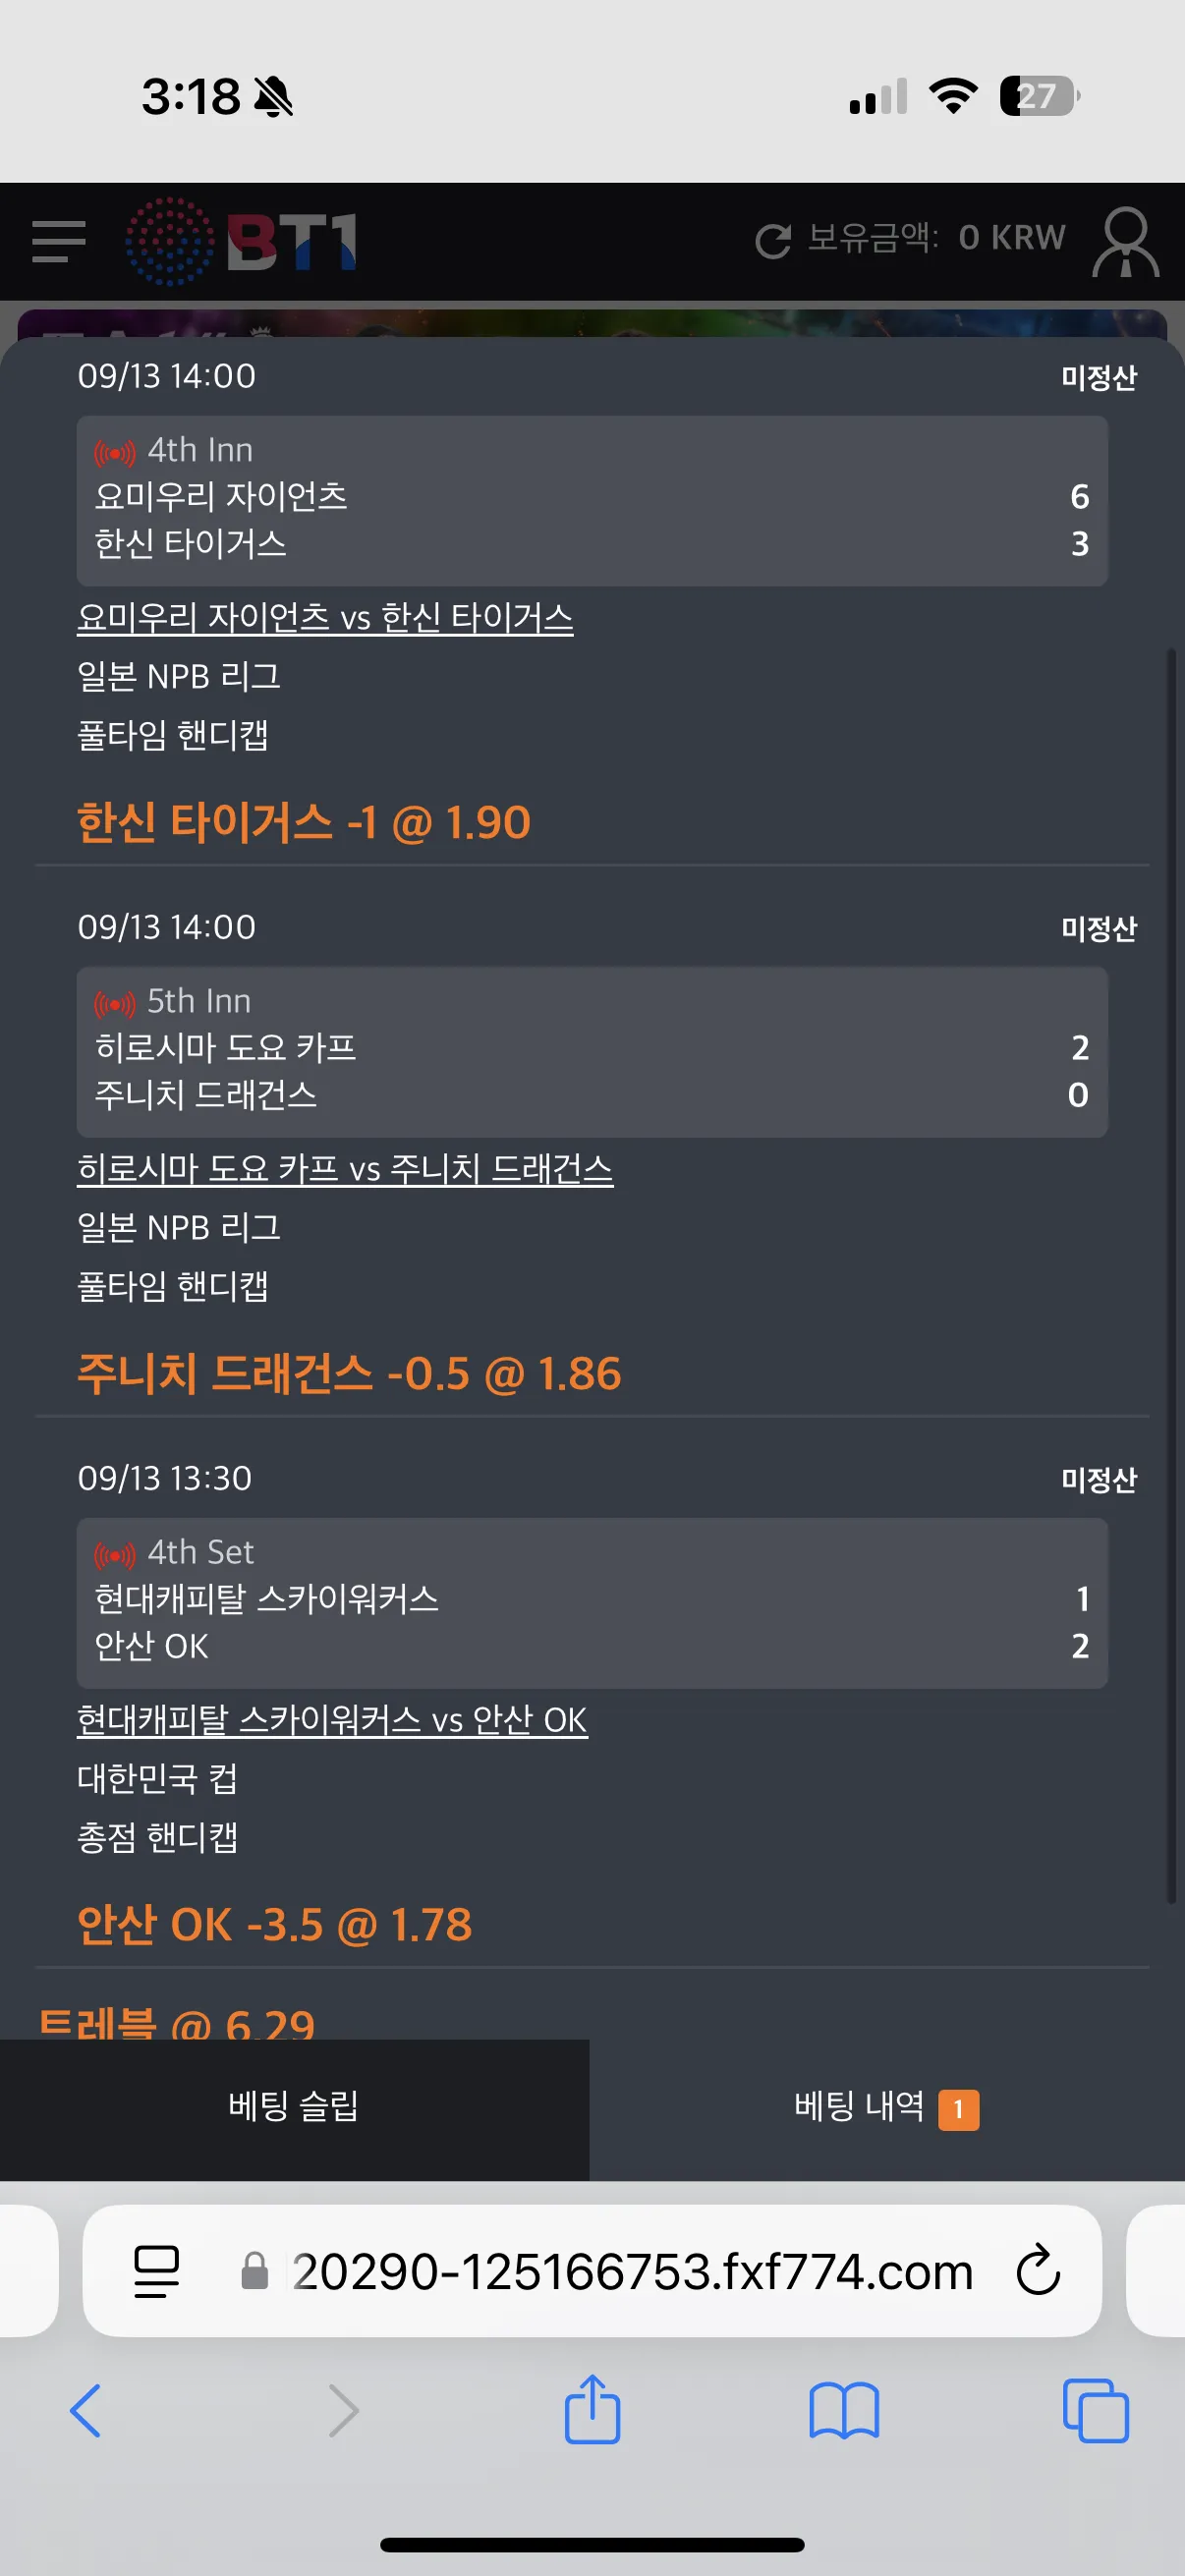
Task: Open the 현대캐피탈 스카이워커스 vs 안산 OK link
Action: [332, 1720]
